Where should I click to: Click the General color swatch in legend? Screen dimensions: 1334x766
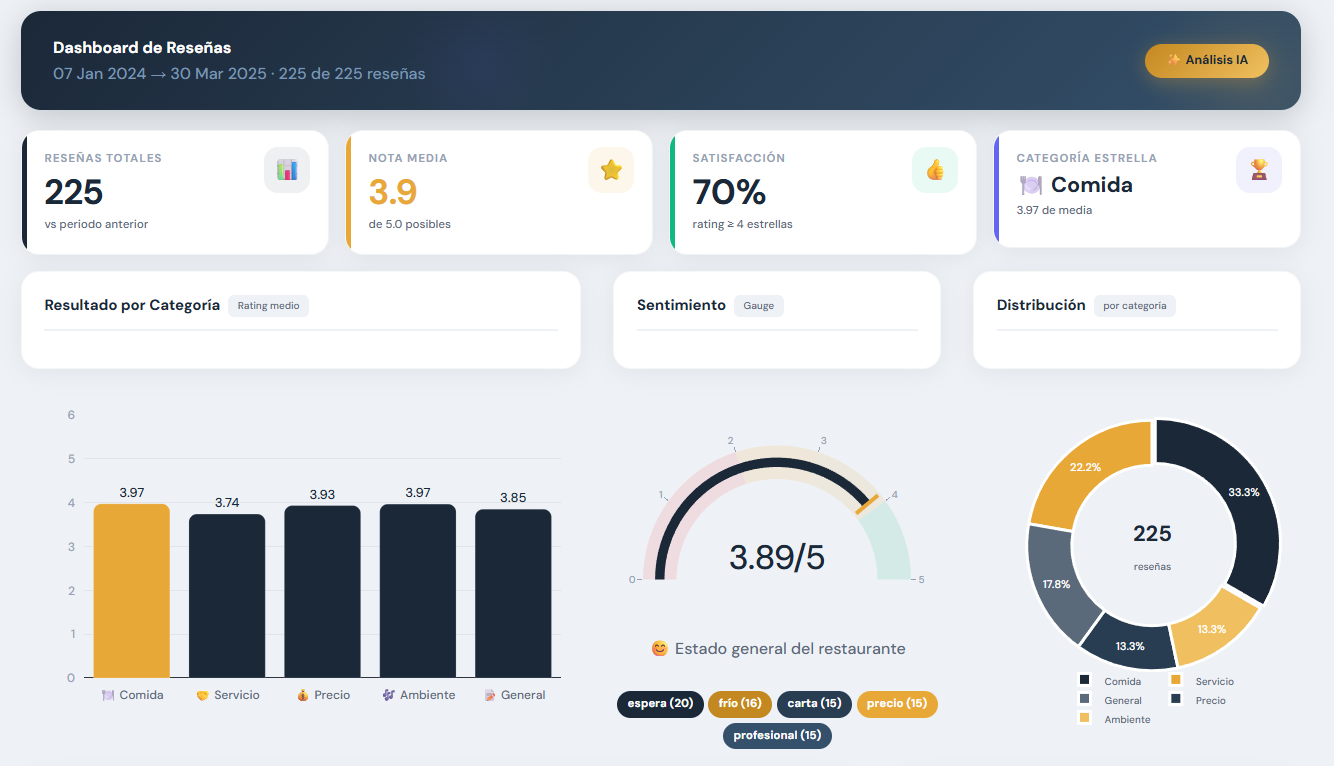coord(1085,699)
